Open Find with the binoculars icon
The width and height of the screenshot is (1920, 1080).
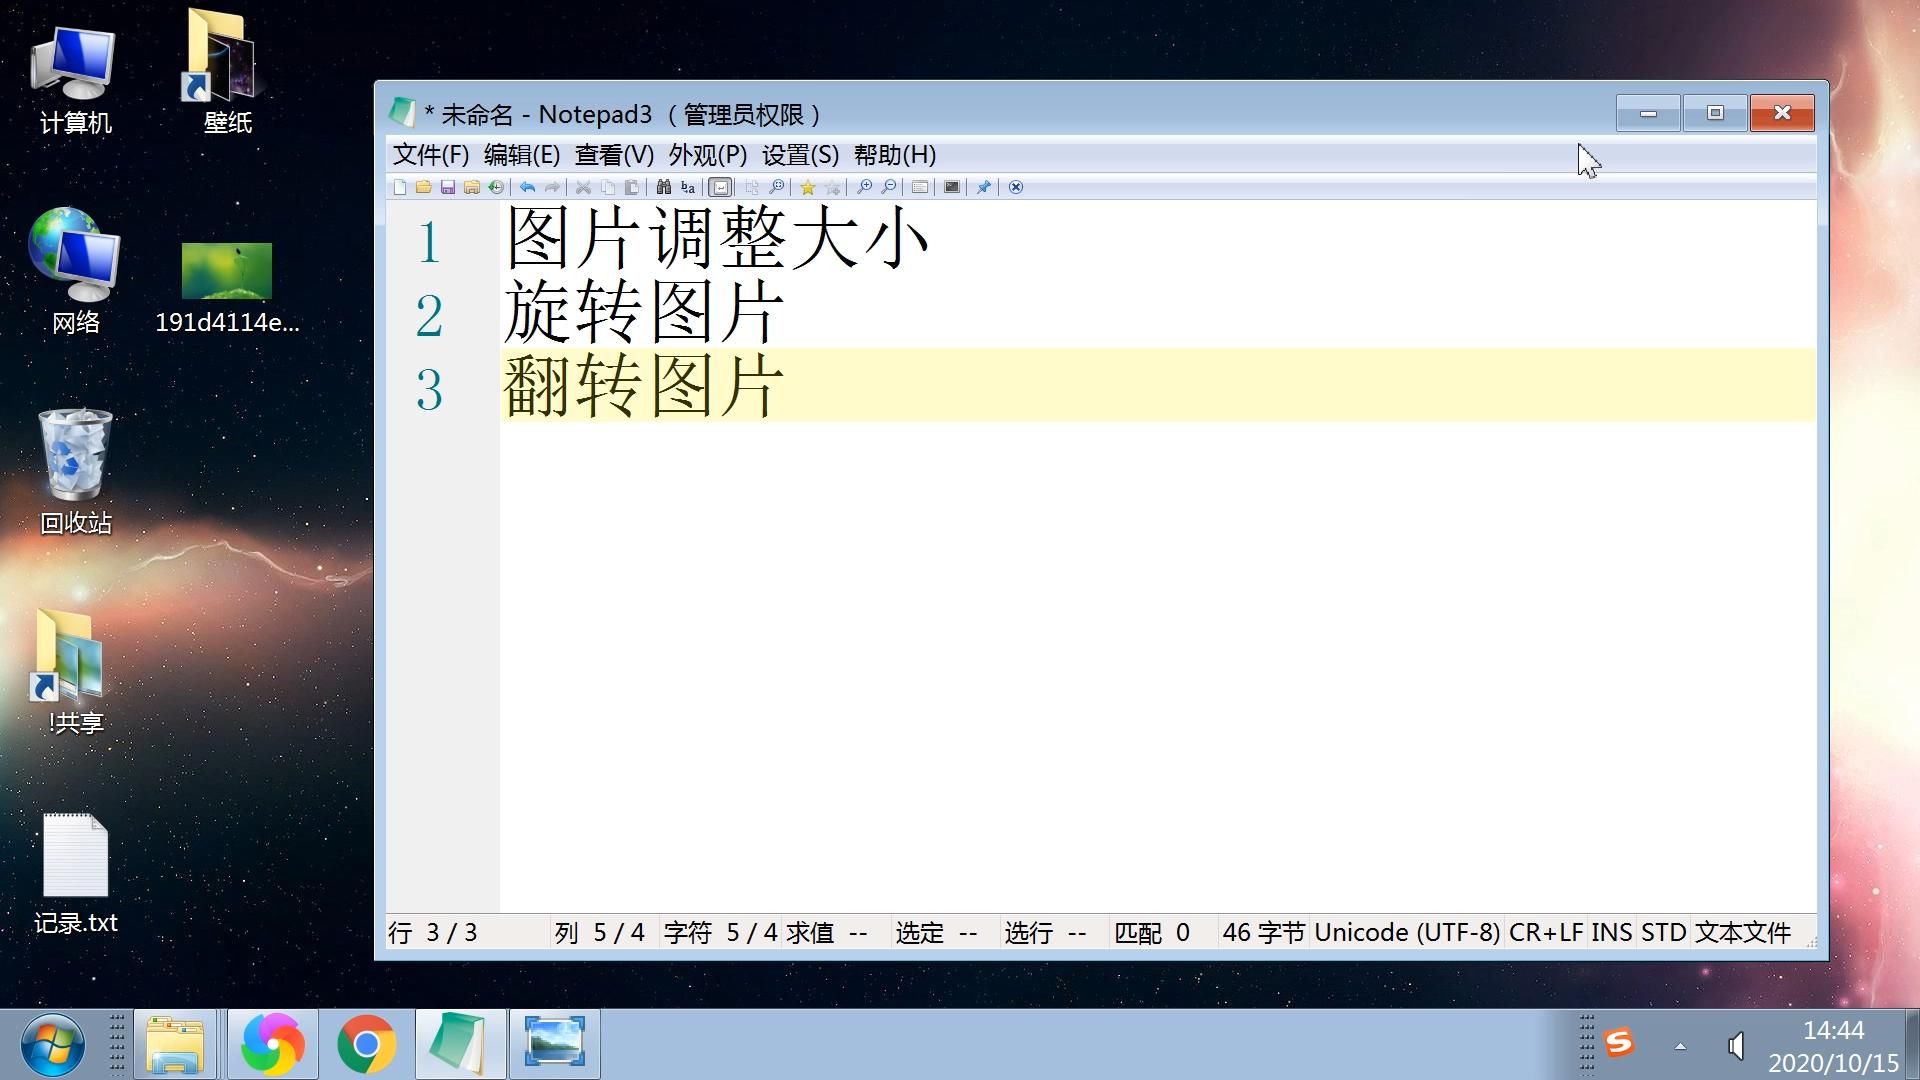pos(663,187)
